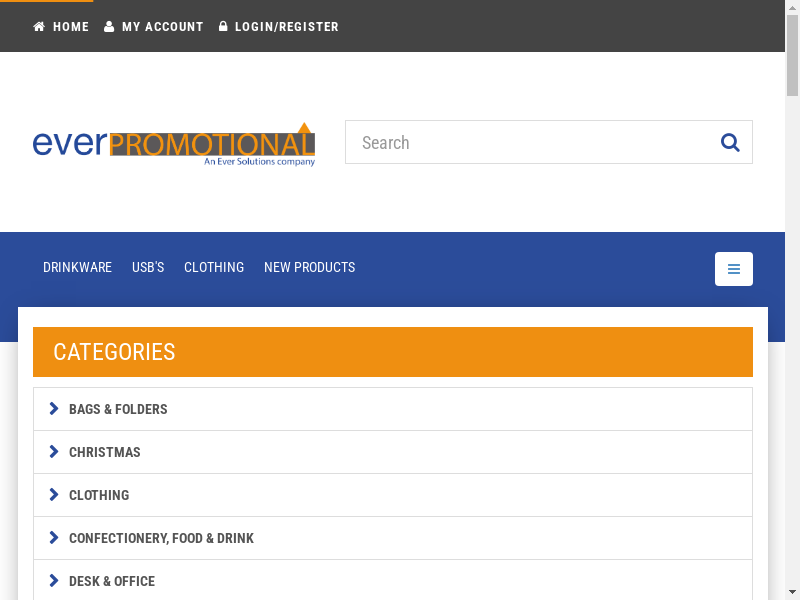Screen dimensions: 800x600
Task: Open the Desk & Office category
Action: tap(112, 581)
